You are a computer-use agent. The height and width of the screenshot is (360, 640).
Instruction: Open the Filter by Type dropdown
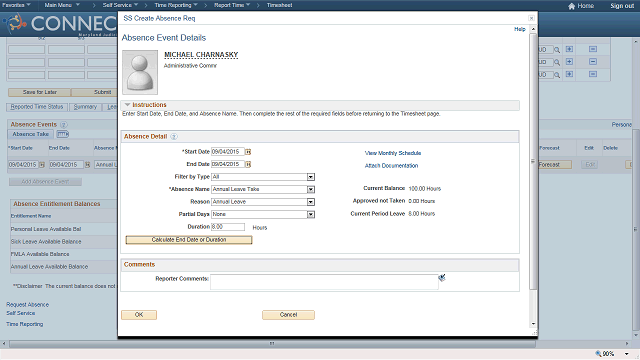[311, 177]
